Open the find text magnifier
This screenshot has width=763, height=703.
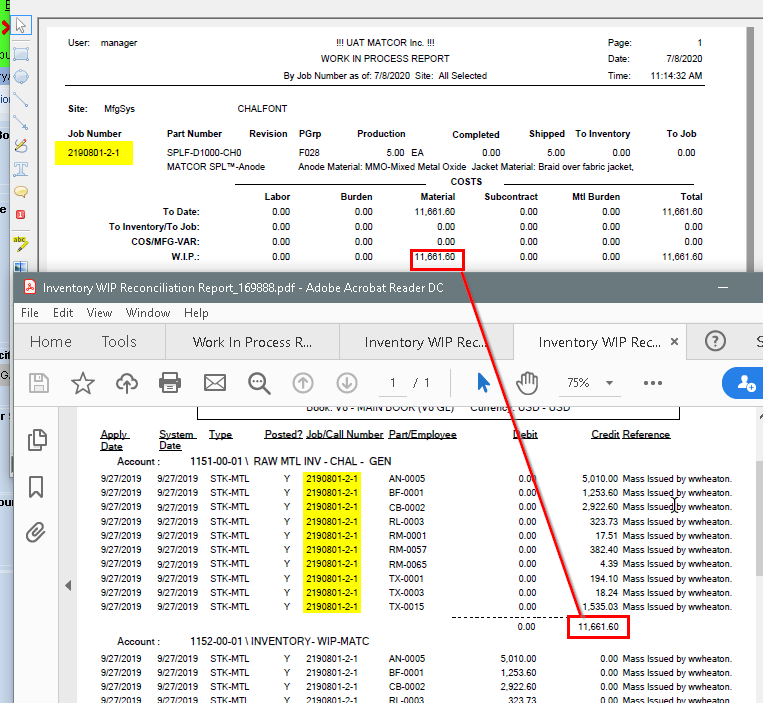coord(259,383)
